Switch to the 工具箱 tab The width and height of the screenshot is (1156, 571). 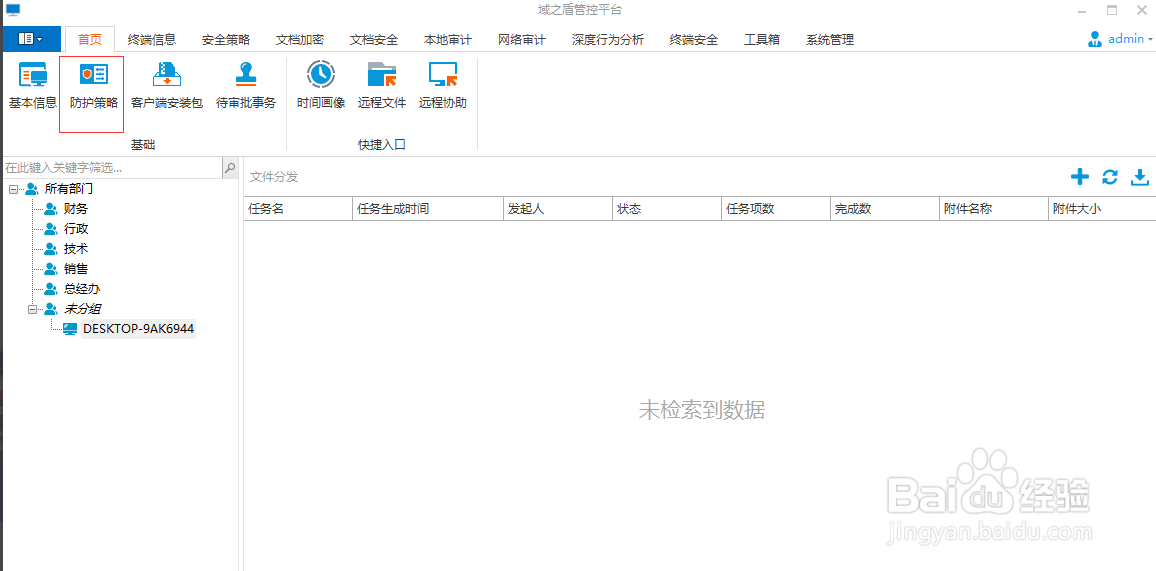click(762, 40)
